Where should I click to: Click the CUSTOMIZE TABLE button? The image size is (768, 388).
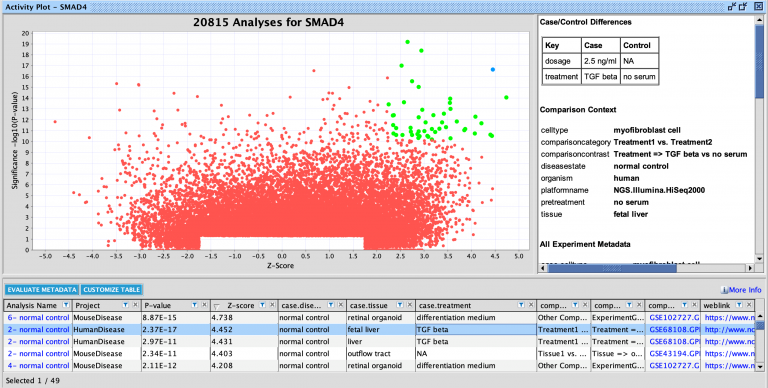tap(112, 290)
